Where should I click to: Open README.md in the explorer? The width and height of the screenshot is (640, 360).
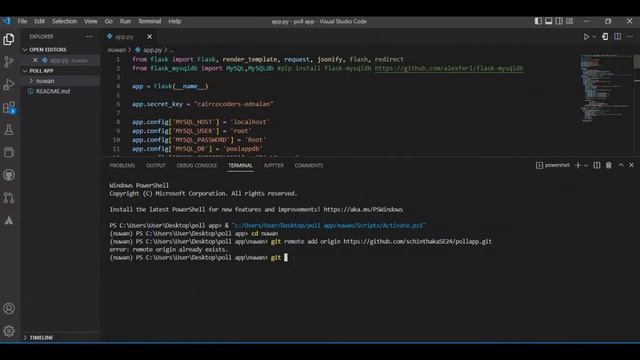click(x=53, y=91)
